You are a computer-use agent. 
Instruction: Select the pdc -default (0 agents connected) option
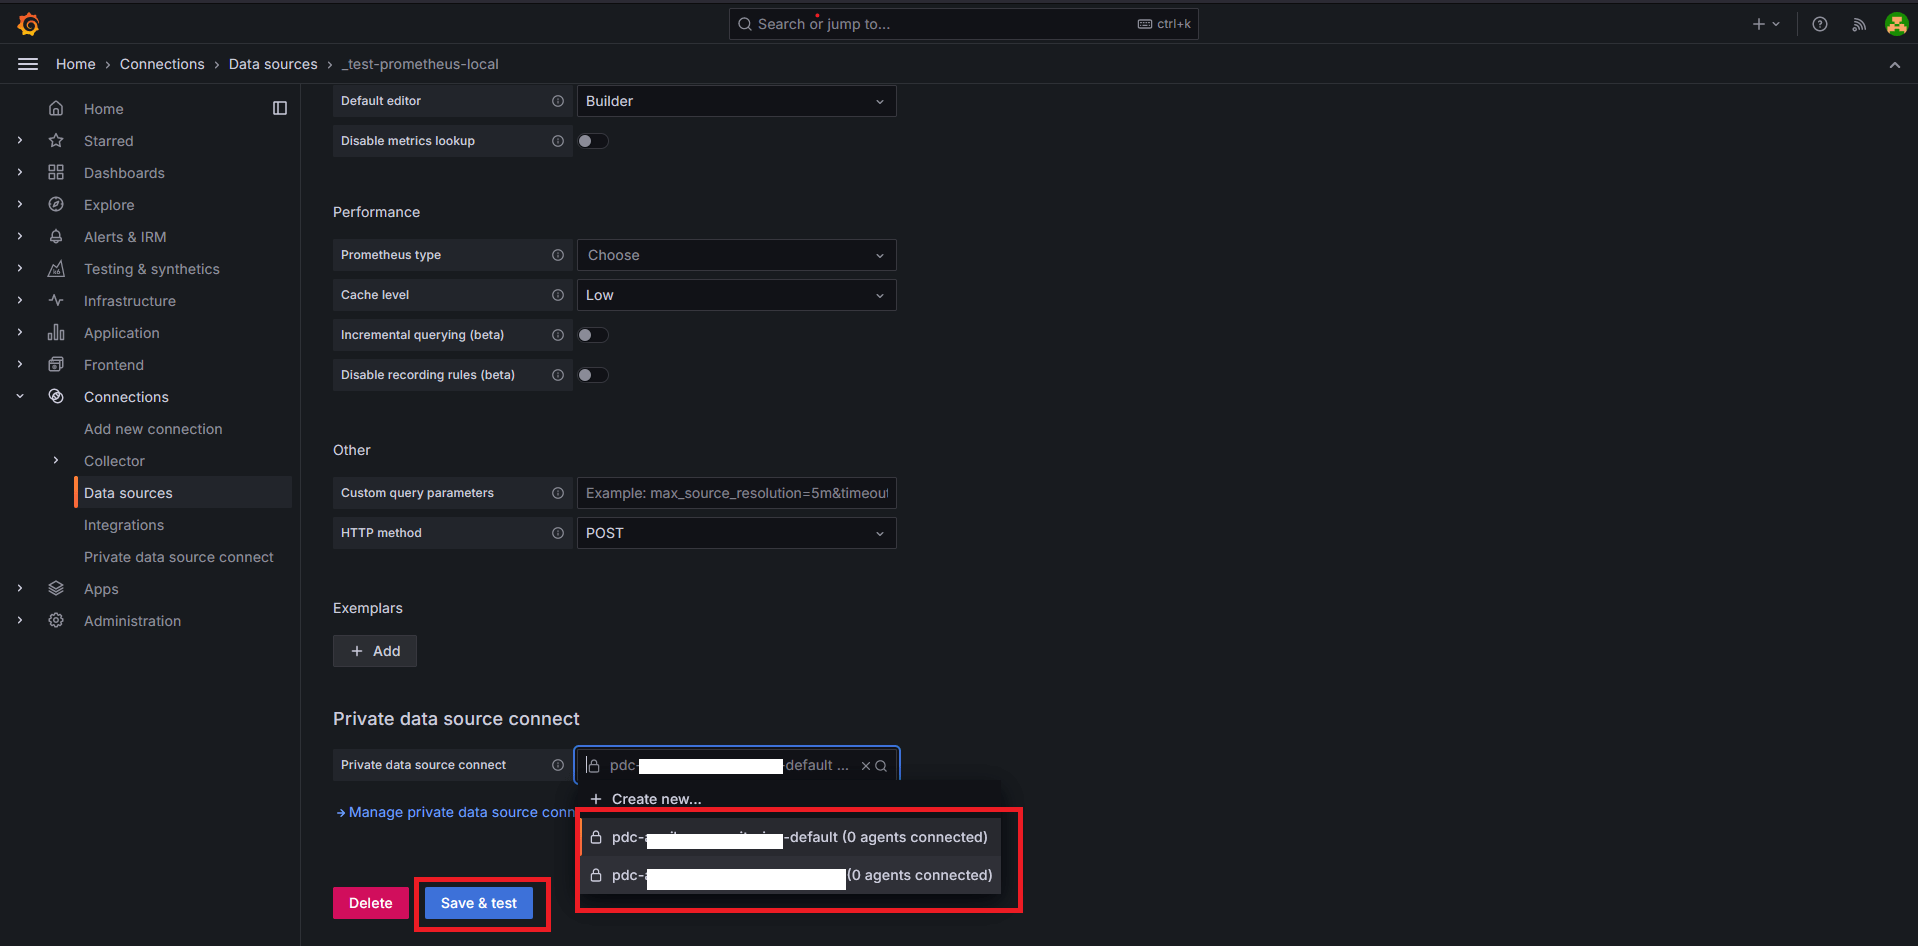click(790, 837)
